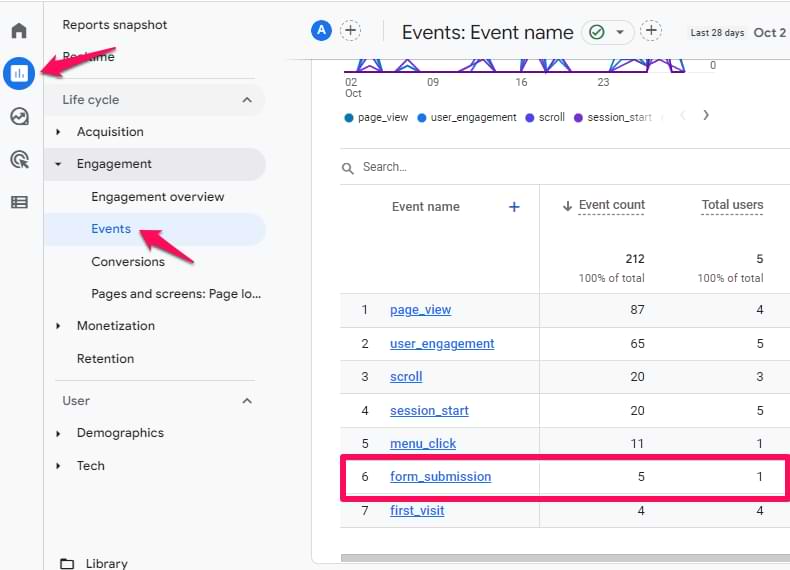
Task: Open Engagement overview report
Action: (158, 197)
